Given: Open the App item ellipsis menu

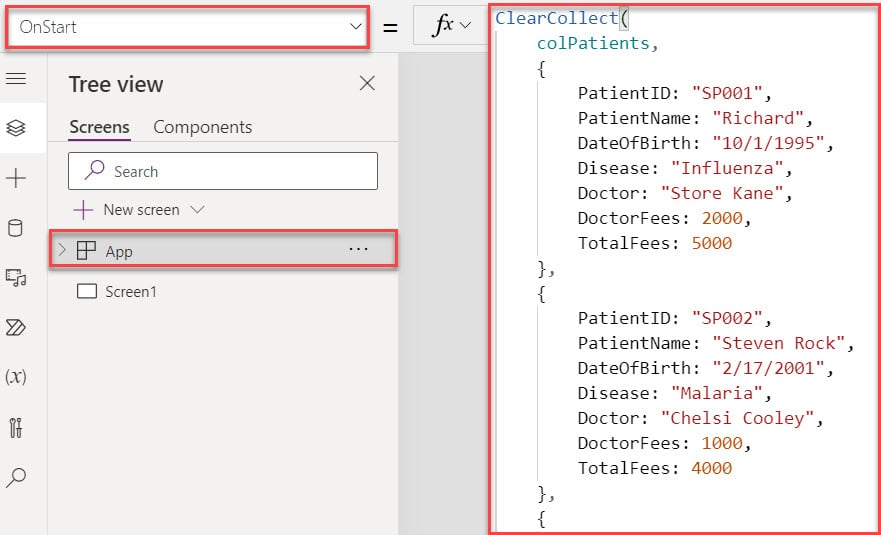Looking at the screenshot, I should [x=358, y=250].
